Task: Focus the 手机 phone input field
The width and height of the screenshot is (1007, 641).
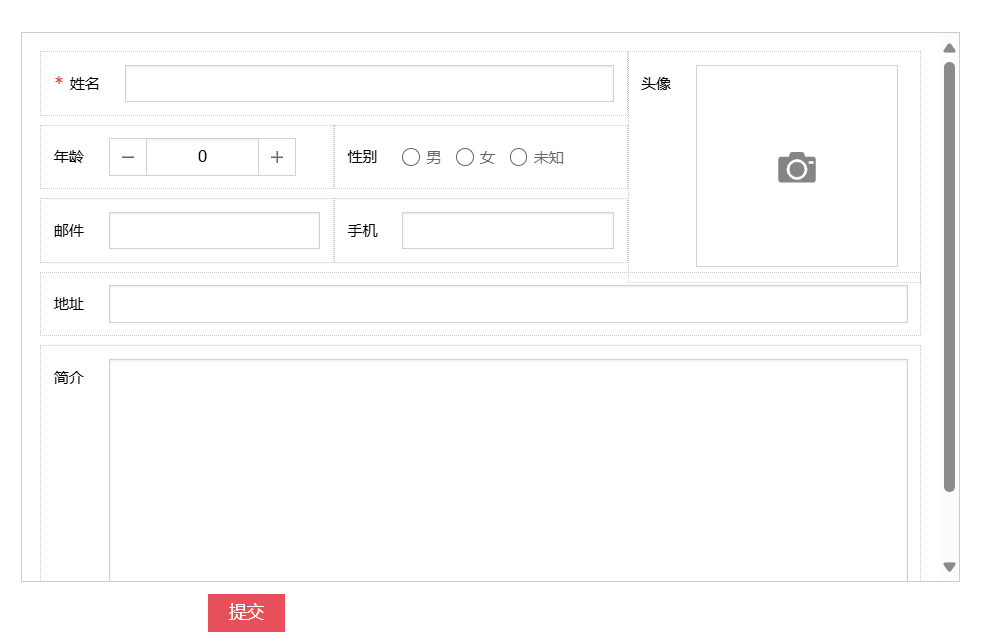Action: (x=508, y=231)
